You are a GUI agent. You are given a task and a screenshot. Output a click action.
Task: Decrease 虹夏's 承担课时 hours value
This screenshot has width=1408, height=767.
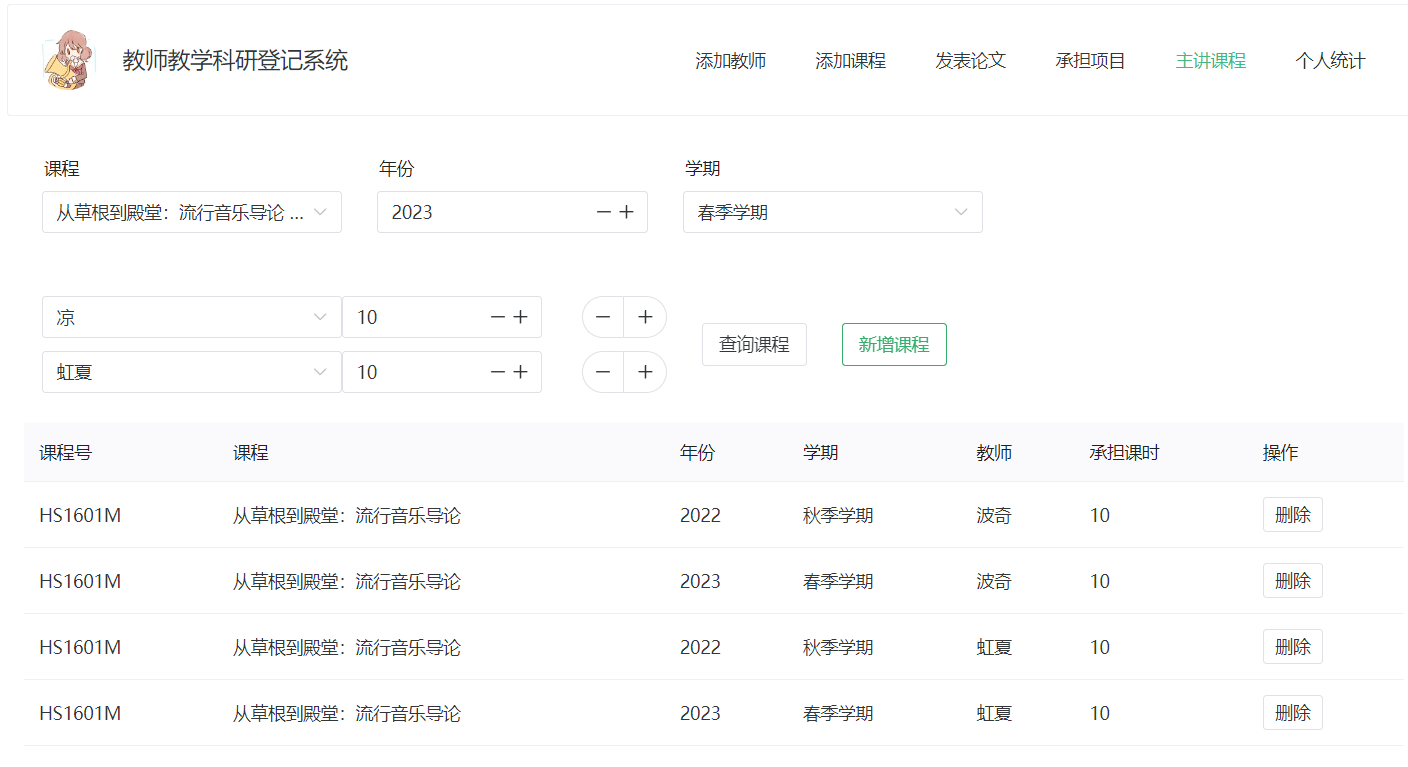coord(497,372)
